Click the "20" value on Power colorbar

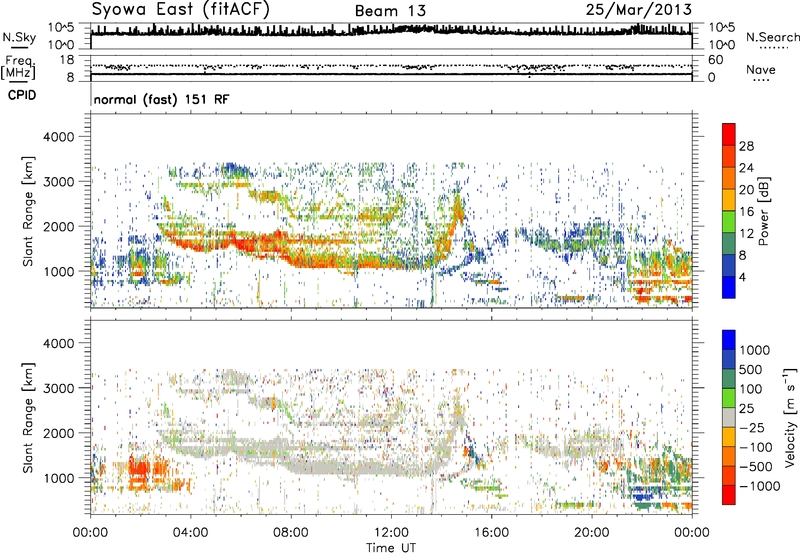(x=746, y=190)
